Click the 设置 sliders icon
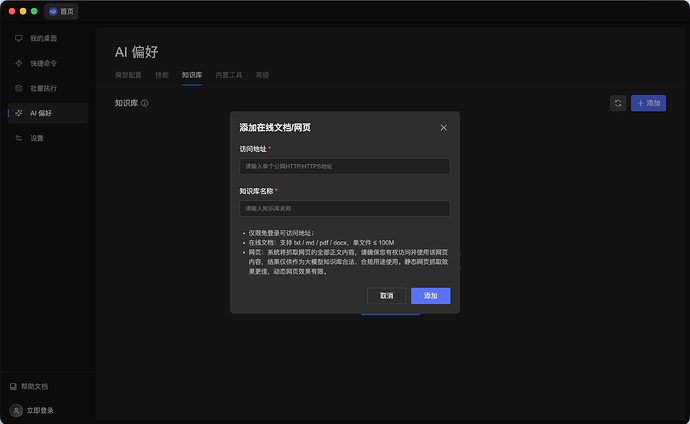Screen dimensions: 690x424 coord(18,138)
